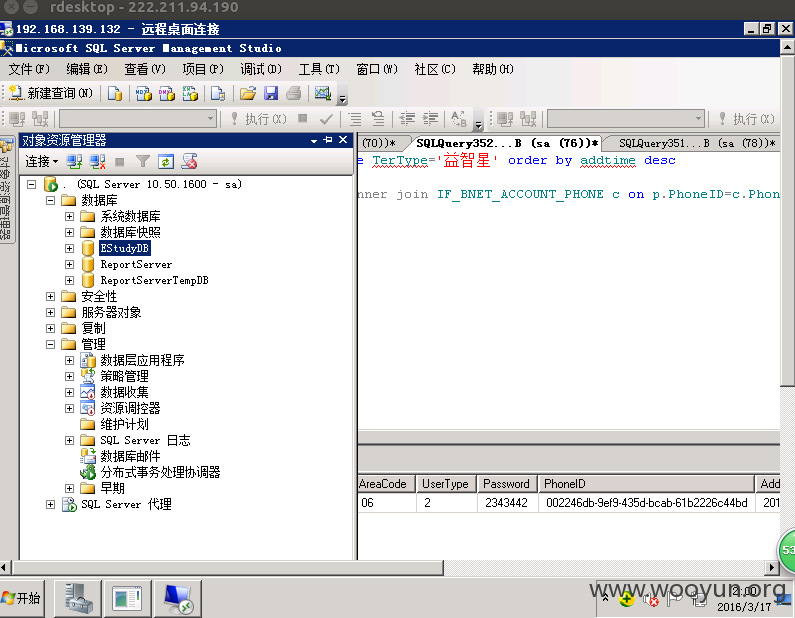Click the new file icon beside 新建查询
This screenshot has width=795, height=618.
tap(115, 93)
